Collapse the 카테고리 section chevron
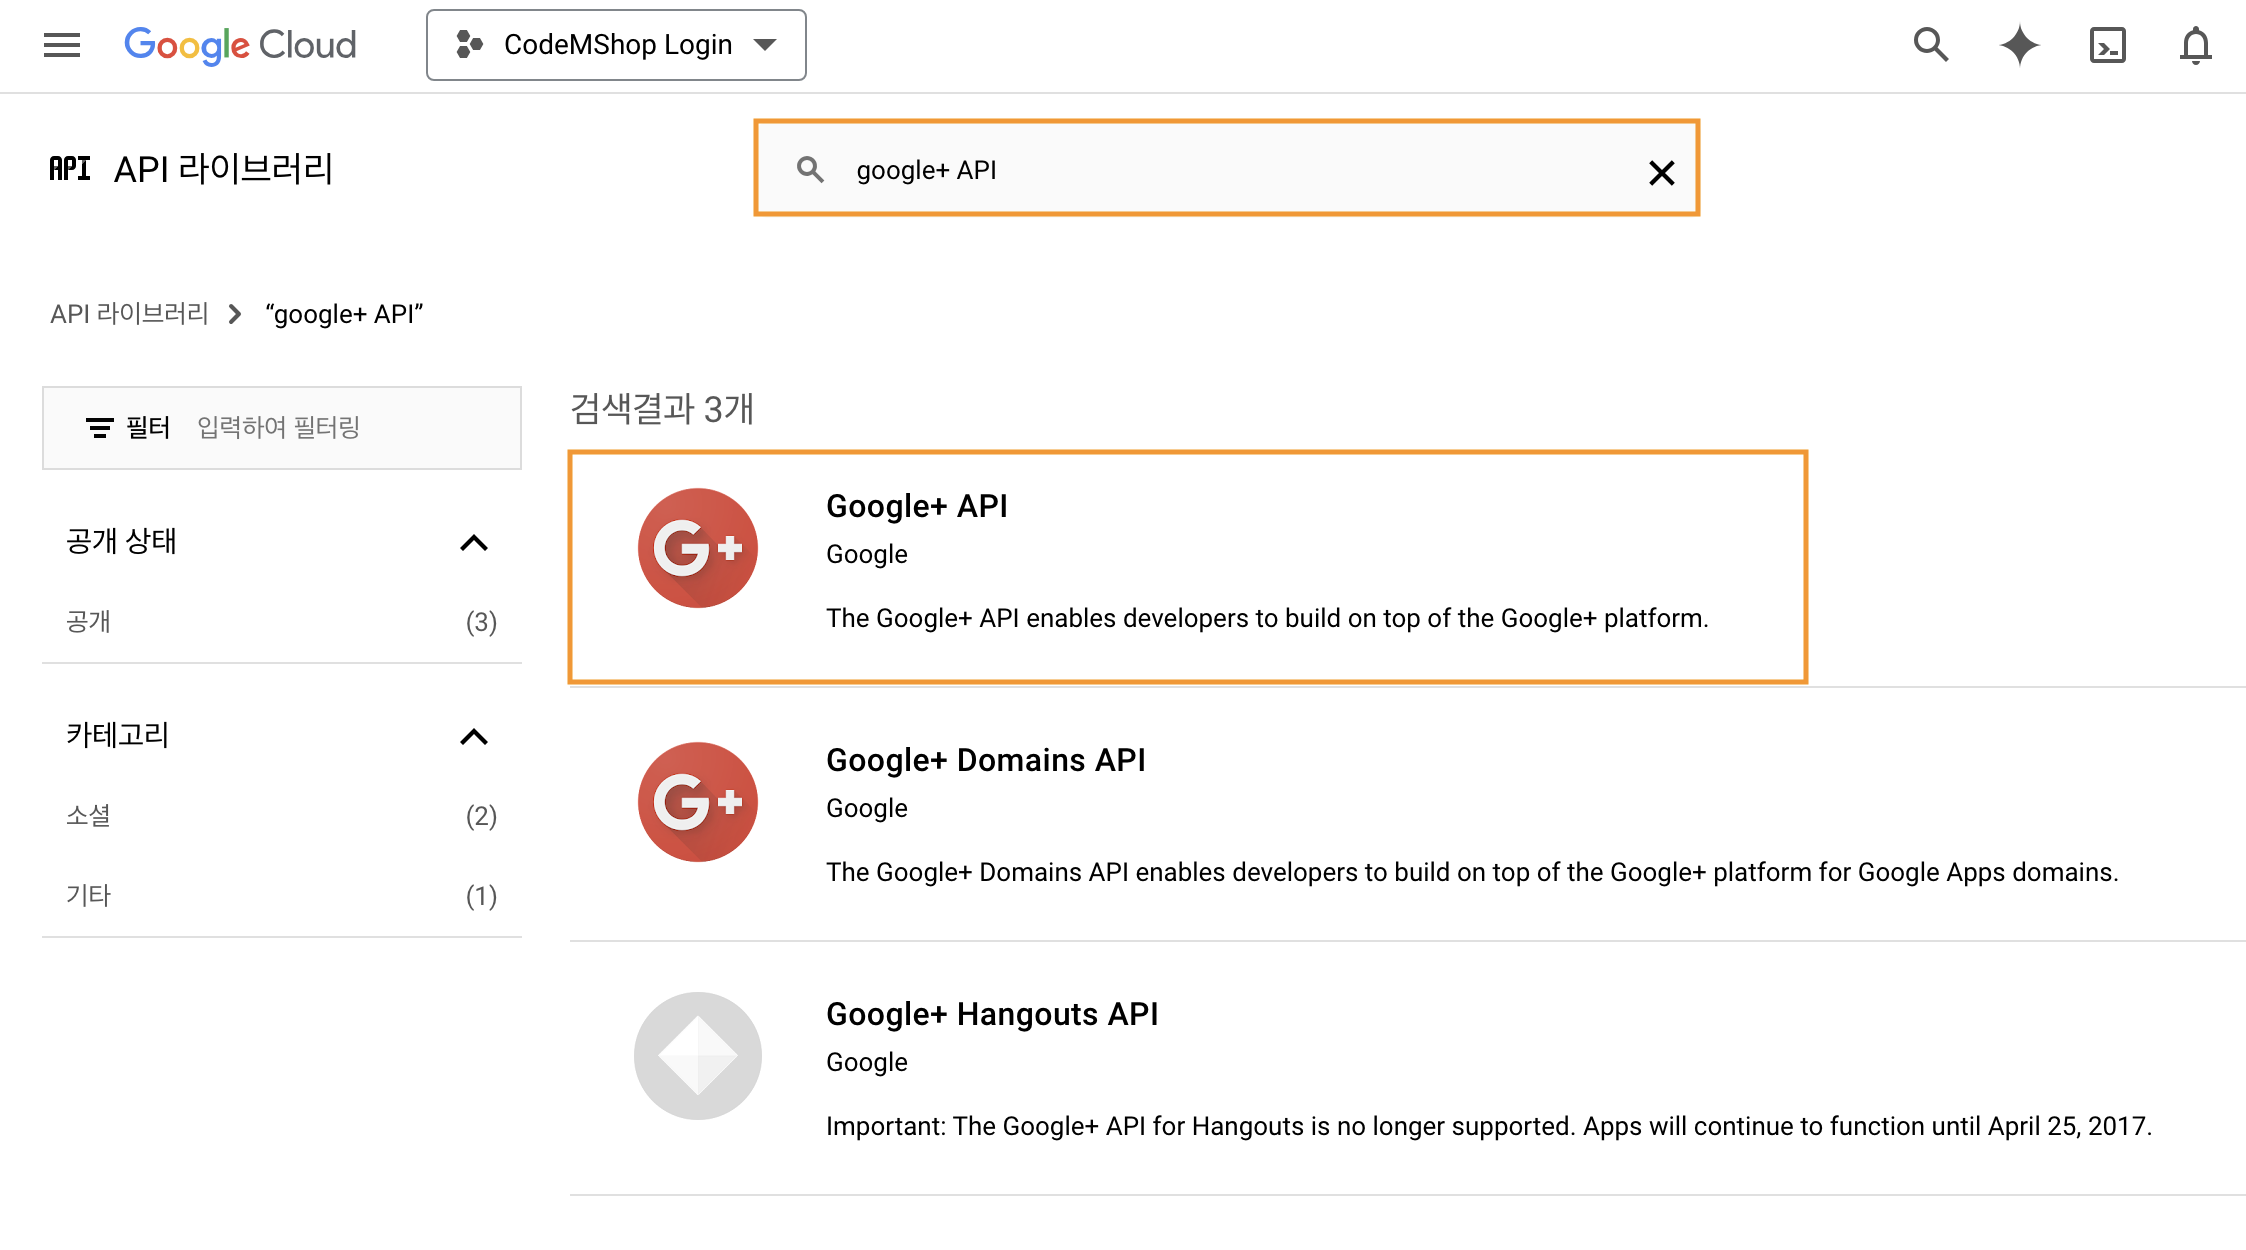Screen dimensions: 2246x1250 [x=473, y=737]
